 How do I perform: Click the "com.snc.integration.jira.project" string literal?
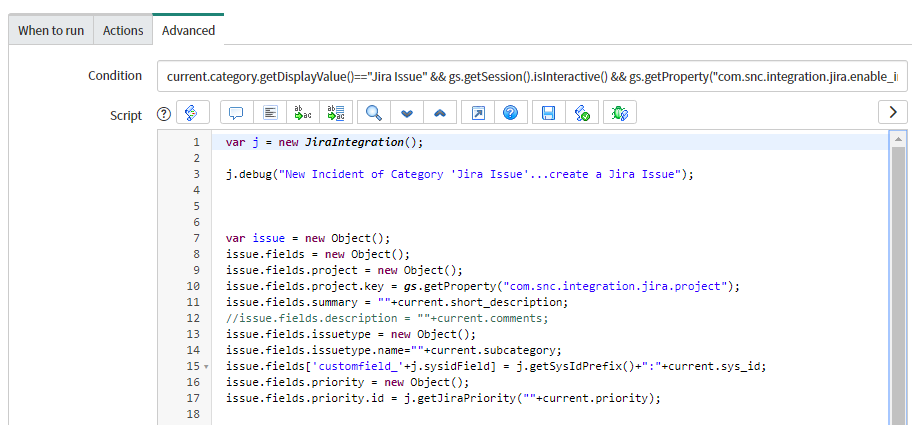pyautogui.click(x=616, y=286)
